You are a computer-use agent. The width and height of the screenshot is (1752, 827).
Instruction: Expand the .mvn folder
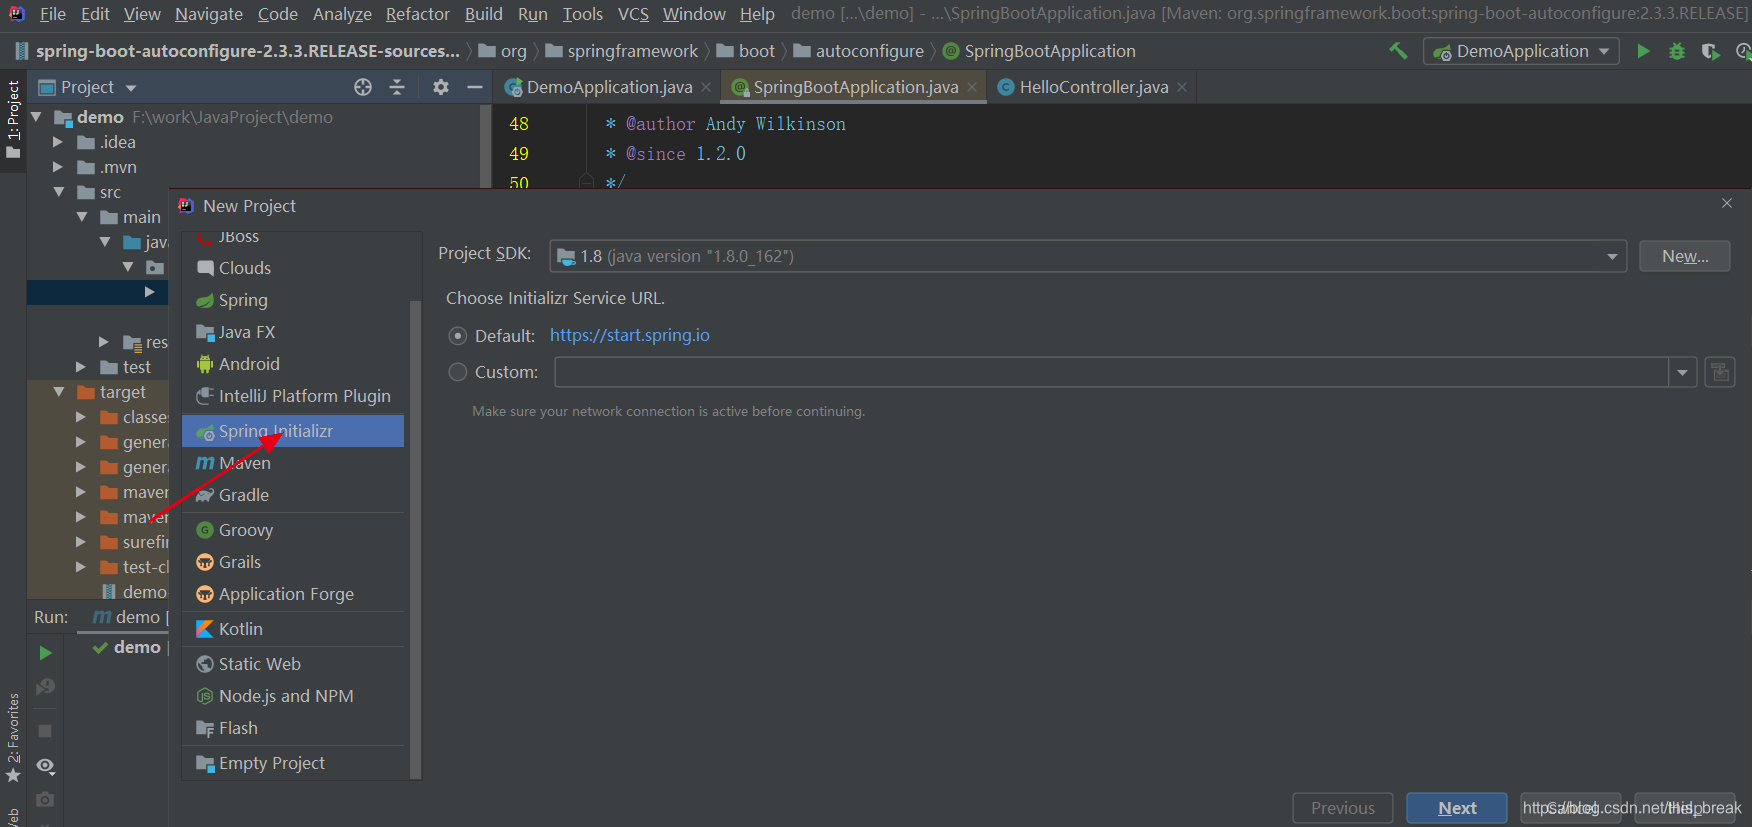pyautogui.click(x=58, y=167)
